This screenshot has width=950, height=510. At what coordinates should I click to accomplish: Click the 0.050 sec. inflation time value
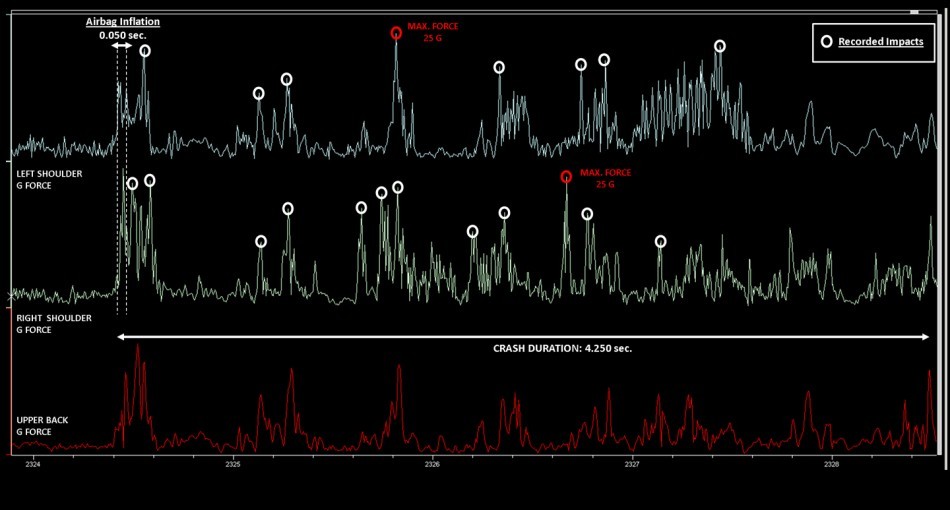[123, 35]
